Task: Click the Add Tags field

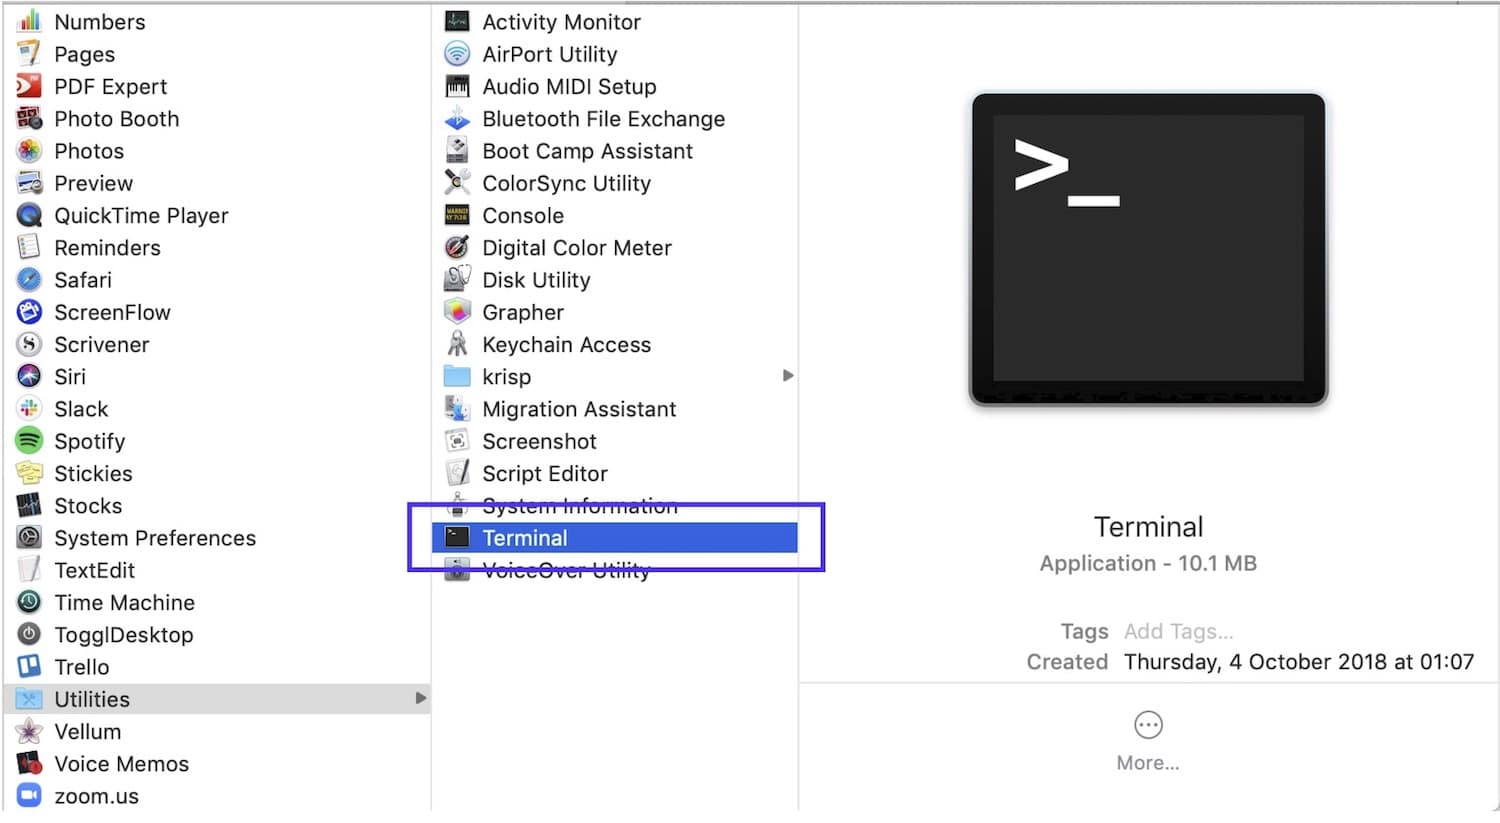Action: (1178, 631)
